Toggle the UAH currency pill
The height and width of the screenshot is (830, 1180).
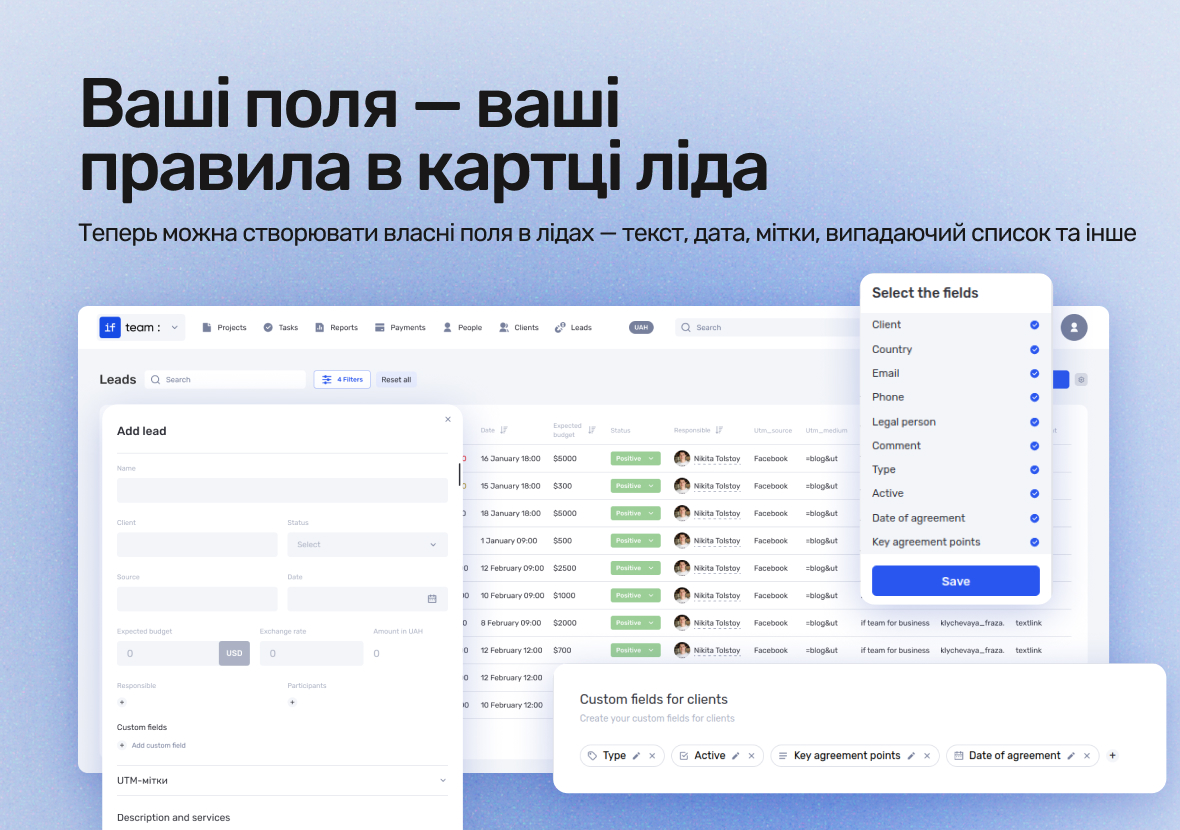click(x=641, y=327)
